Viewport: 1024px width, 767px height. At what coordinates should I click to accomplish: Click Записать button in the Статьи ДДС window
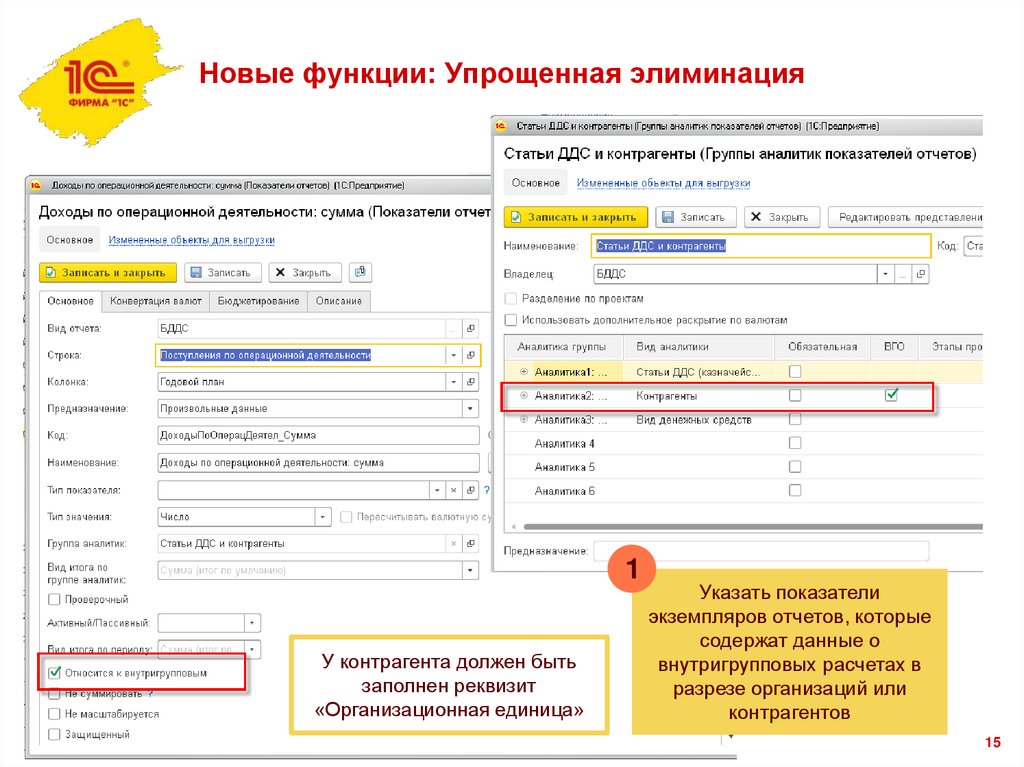[696, 217]
